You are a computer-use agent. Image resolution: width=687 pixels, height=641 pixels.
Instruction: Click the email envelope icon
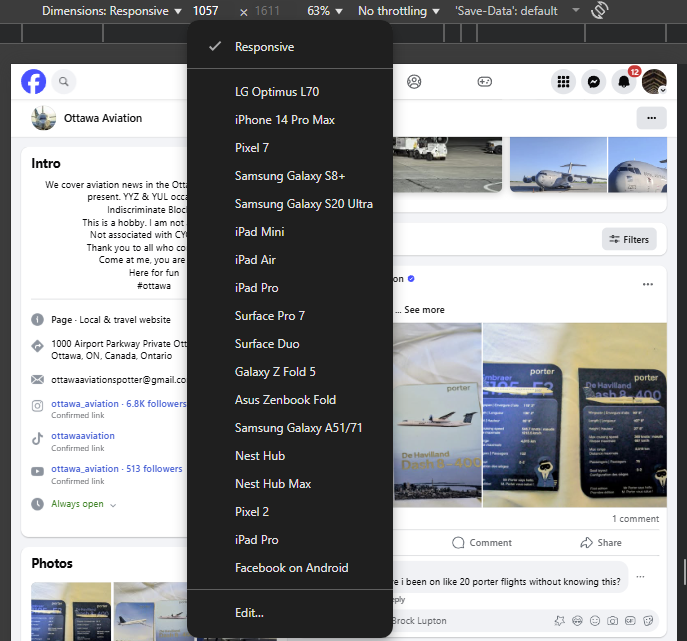tap(38, 379)
